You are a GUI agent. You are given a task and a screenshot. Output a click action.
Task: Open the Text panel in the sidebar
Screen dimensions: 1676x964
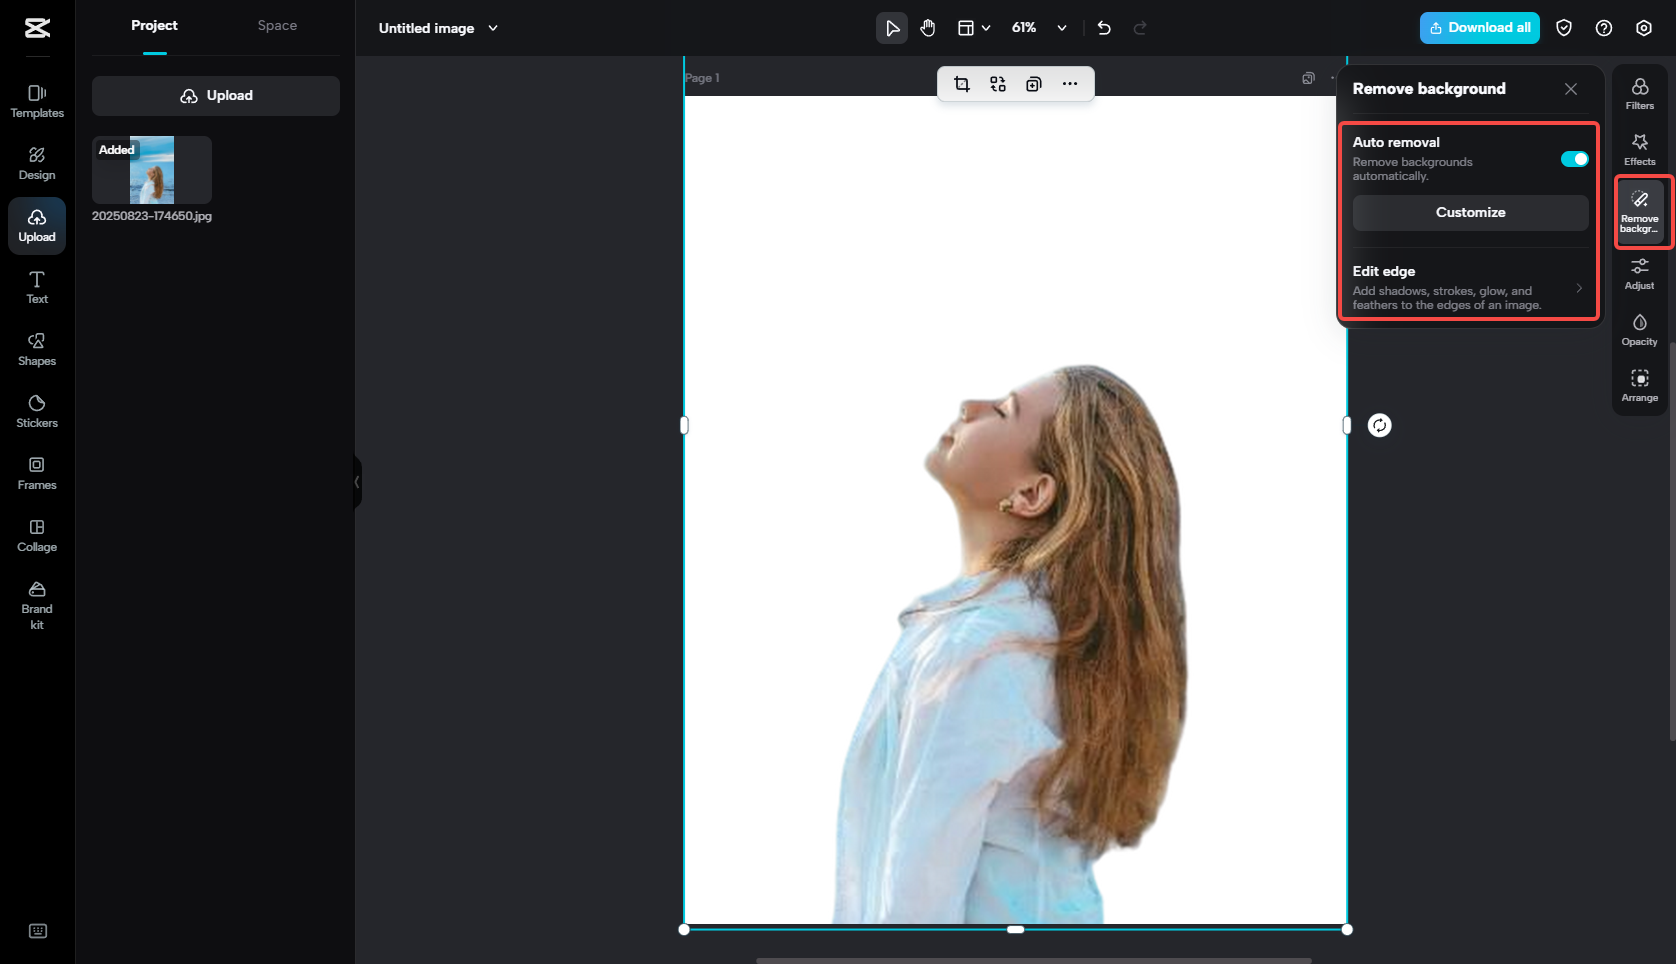pyautogui.click(x=36, y=286)
